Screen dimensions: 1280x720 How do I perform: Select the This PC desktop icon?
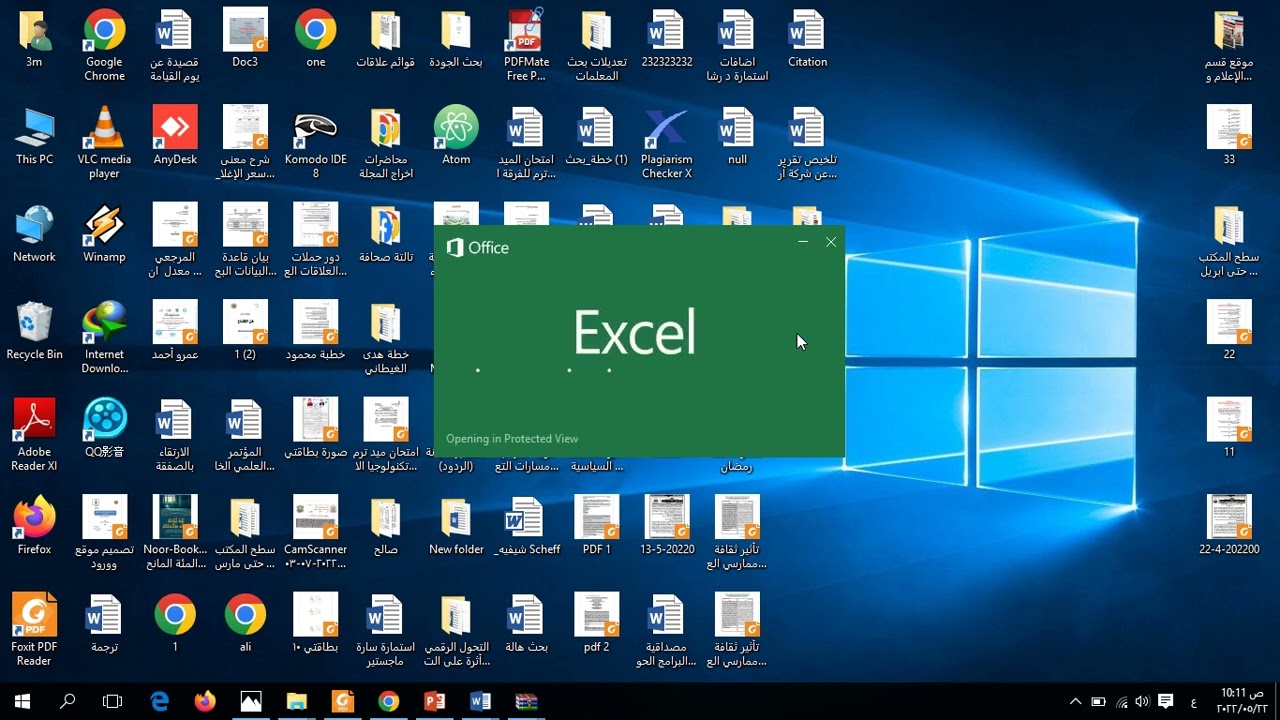click(34, 135)
